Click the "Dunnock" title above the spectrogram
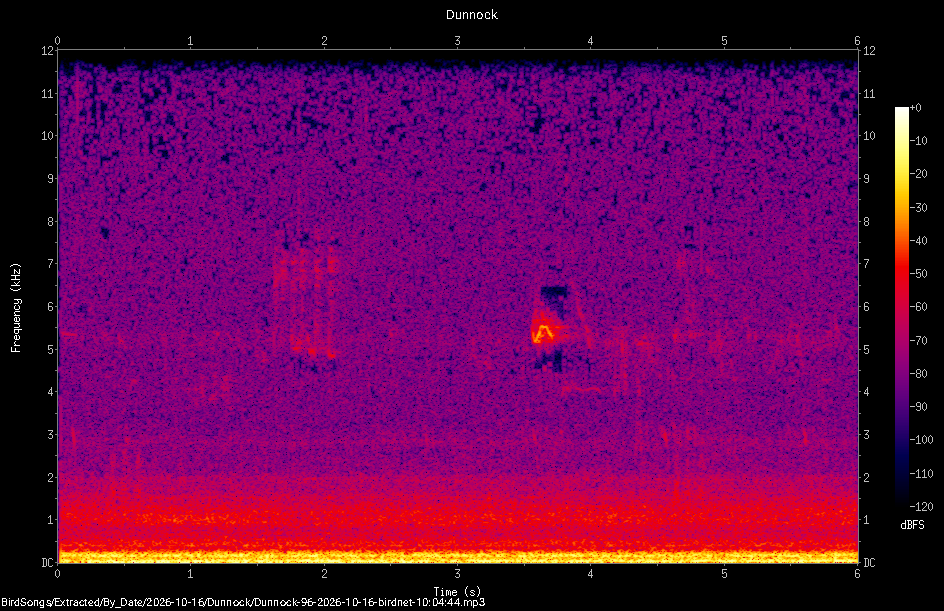944x611 pixels. [x=471, y=14]
